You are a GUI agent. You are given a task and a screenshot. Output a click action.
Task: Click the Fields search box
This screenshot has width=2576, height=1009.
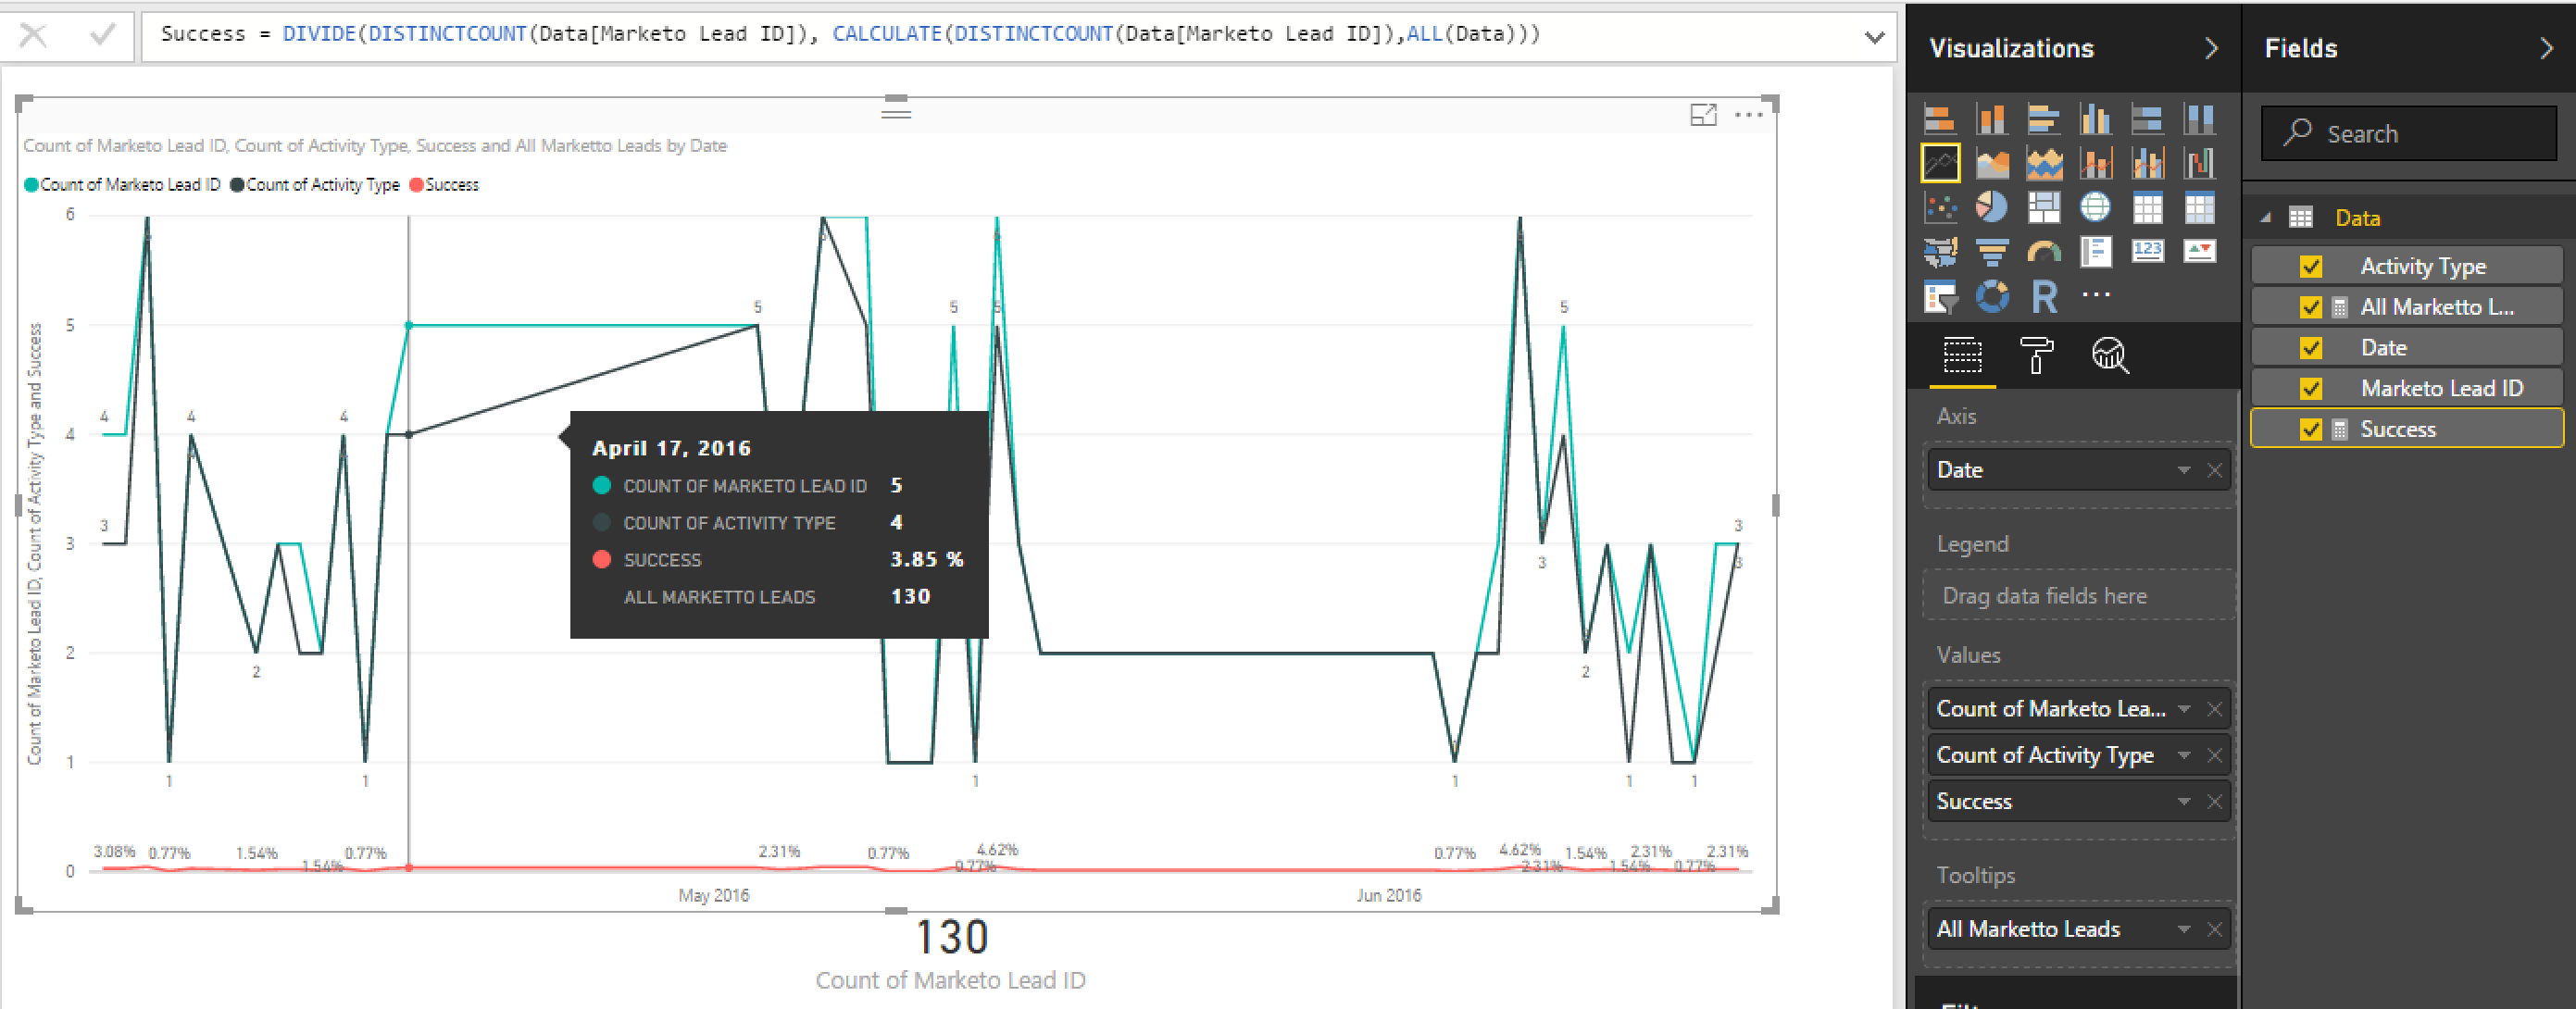click(2409, 133)
